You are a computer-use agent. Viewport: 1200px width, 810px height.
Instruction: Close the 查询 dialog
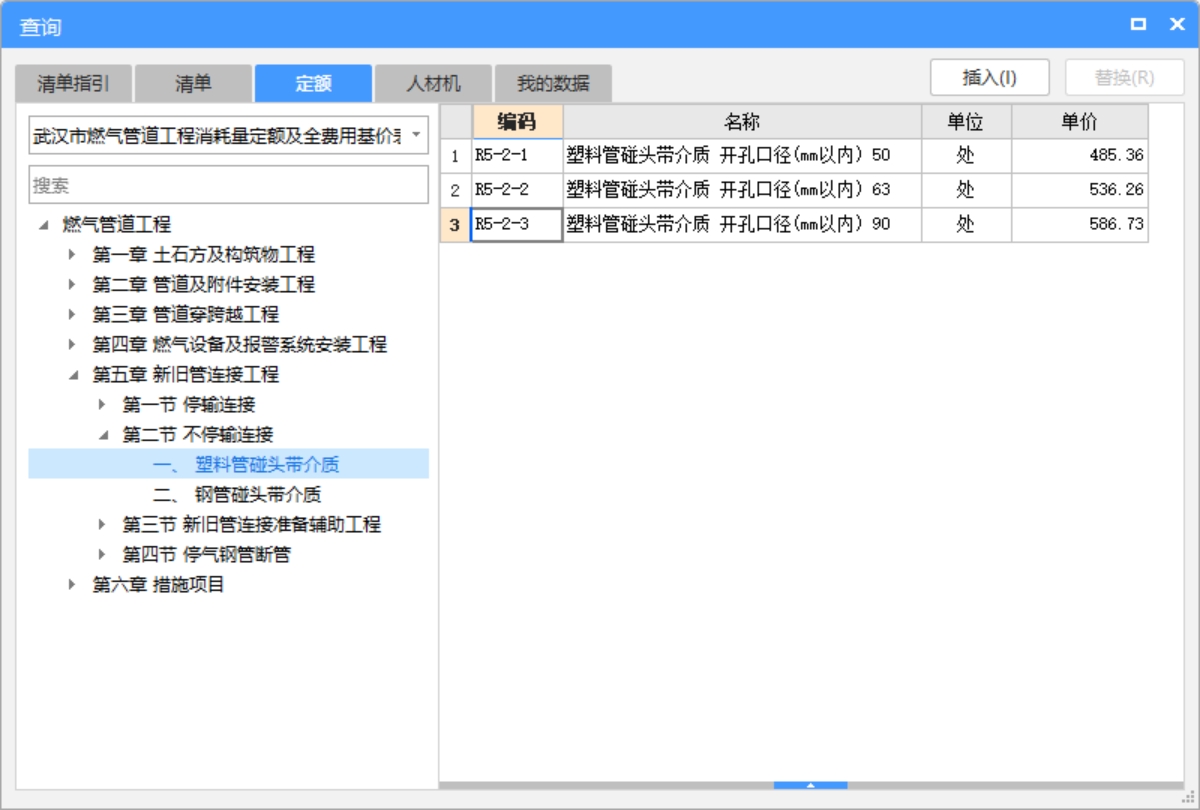point(1177,25)
